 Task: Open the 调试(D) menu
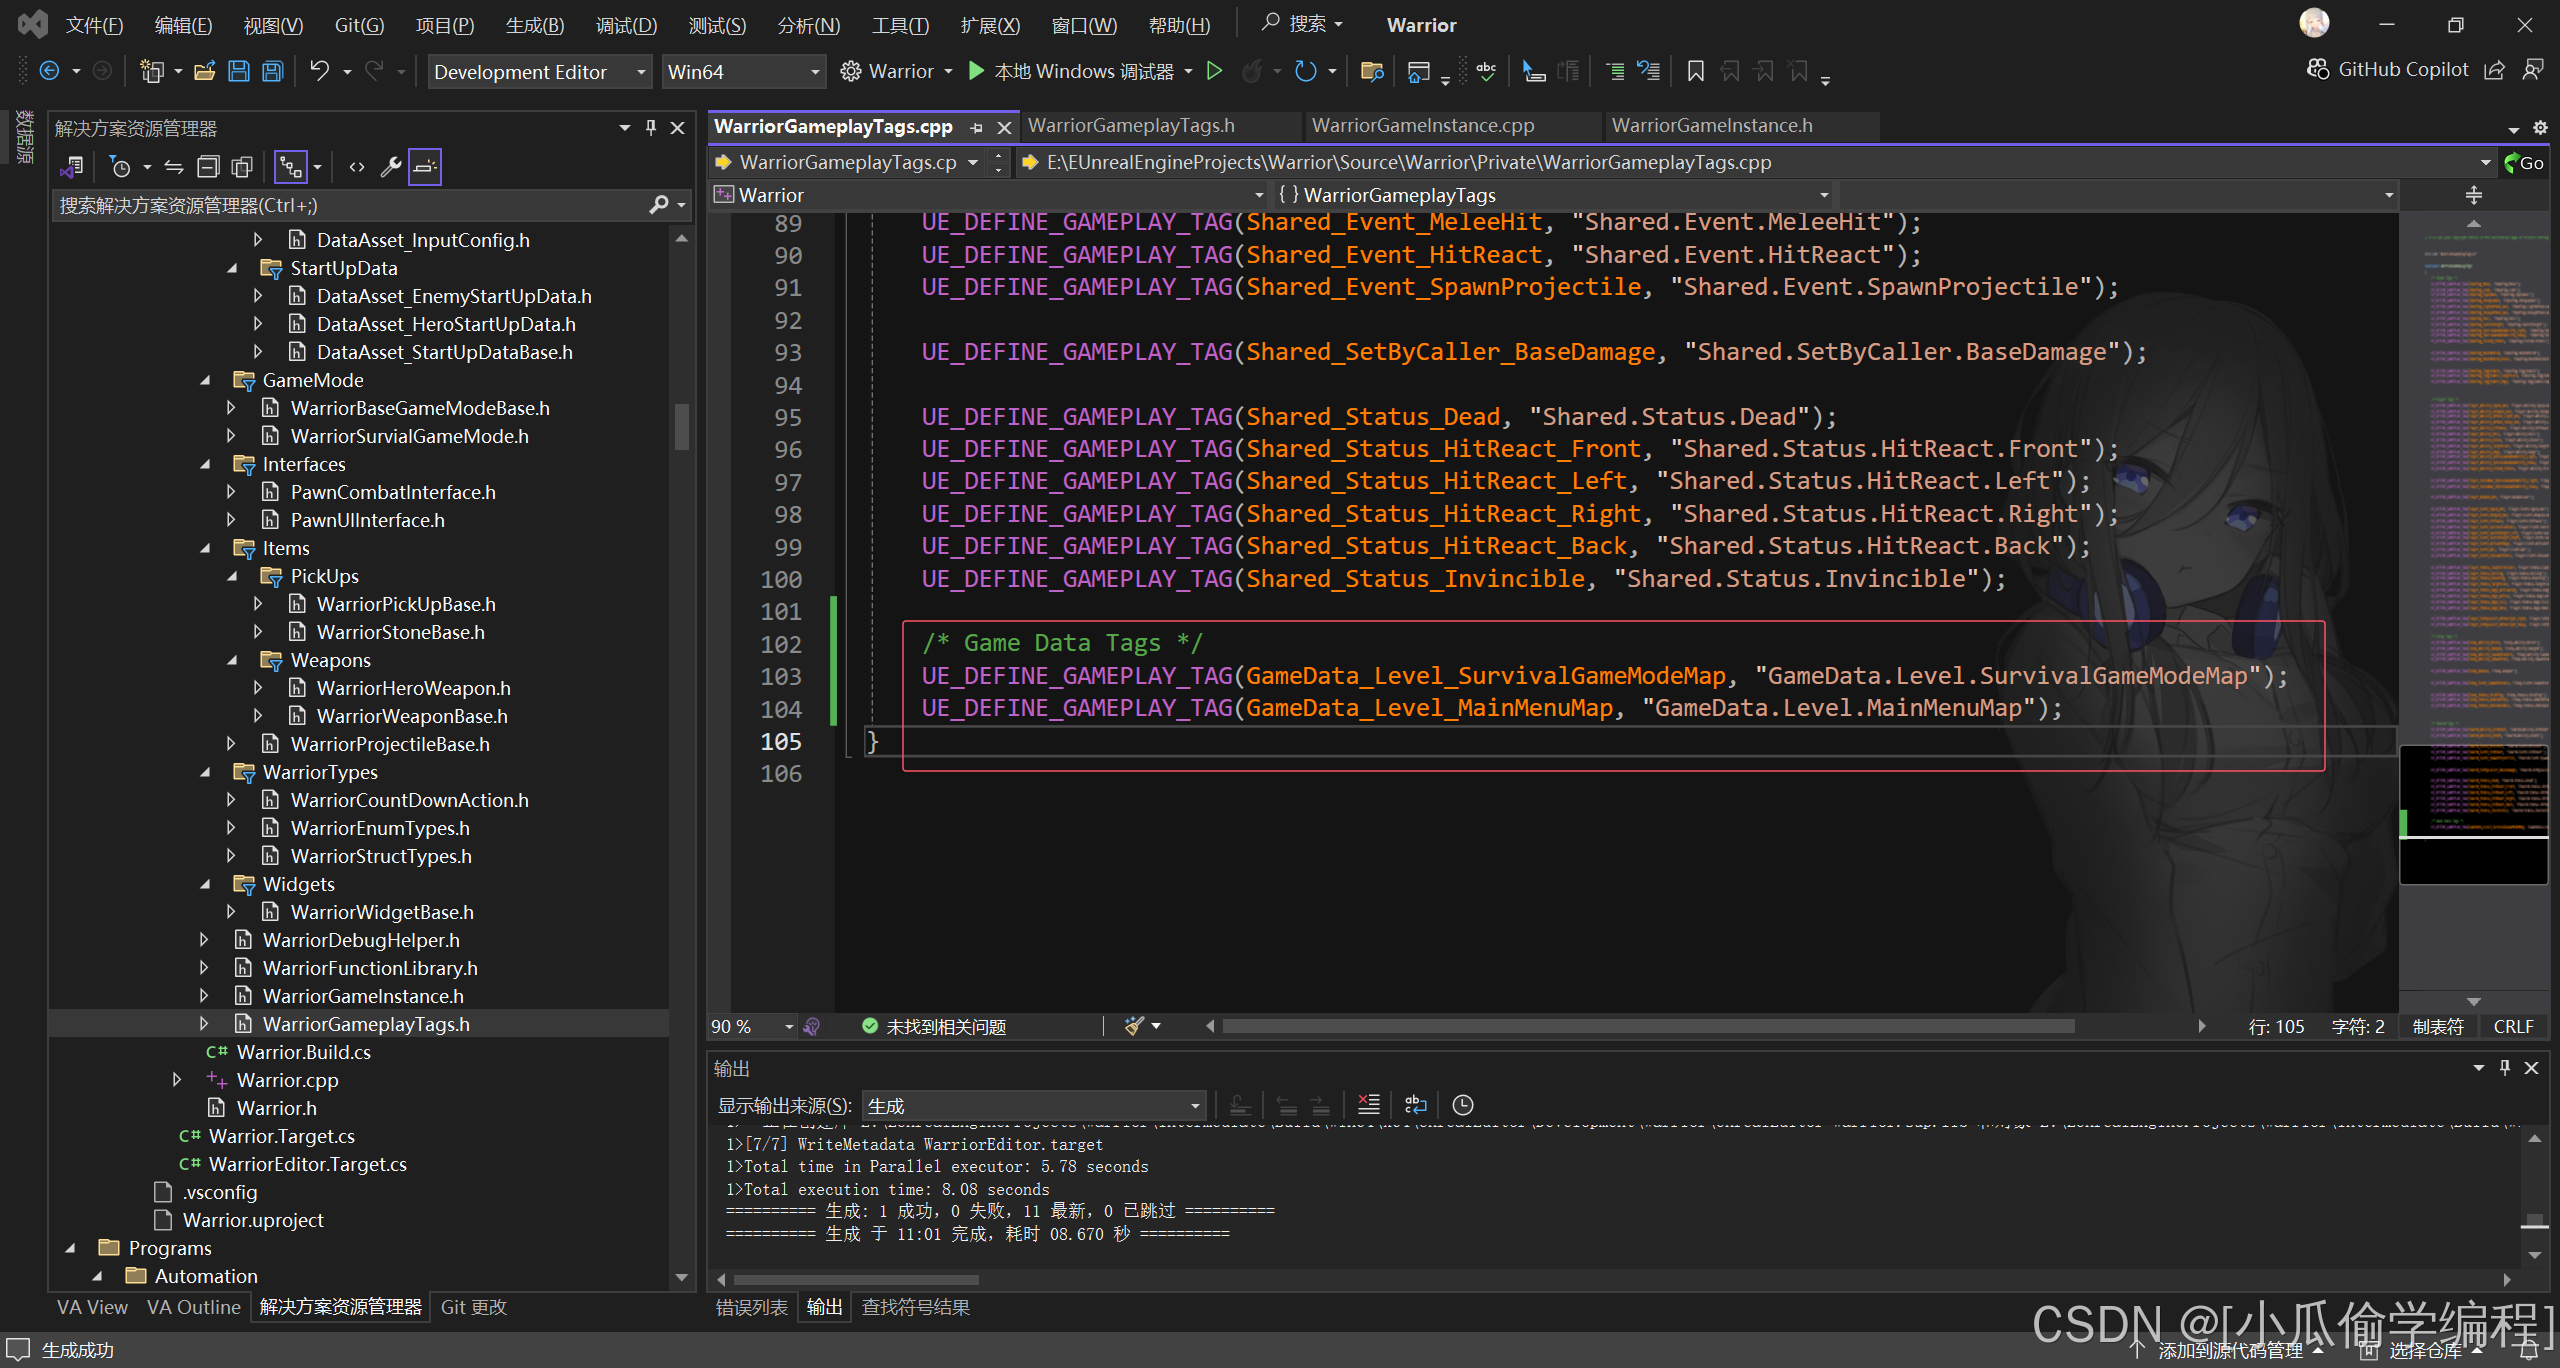coord(626,25)
